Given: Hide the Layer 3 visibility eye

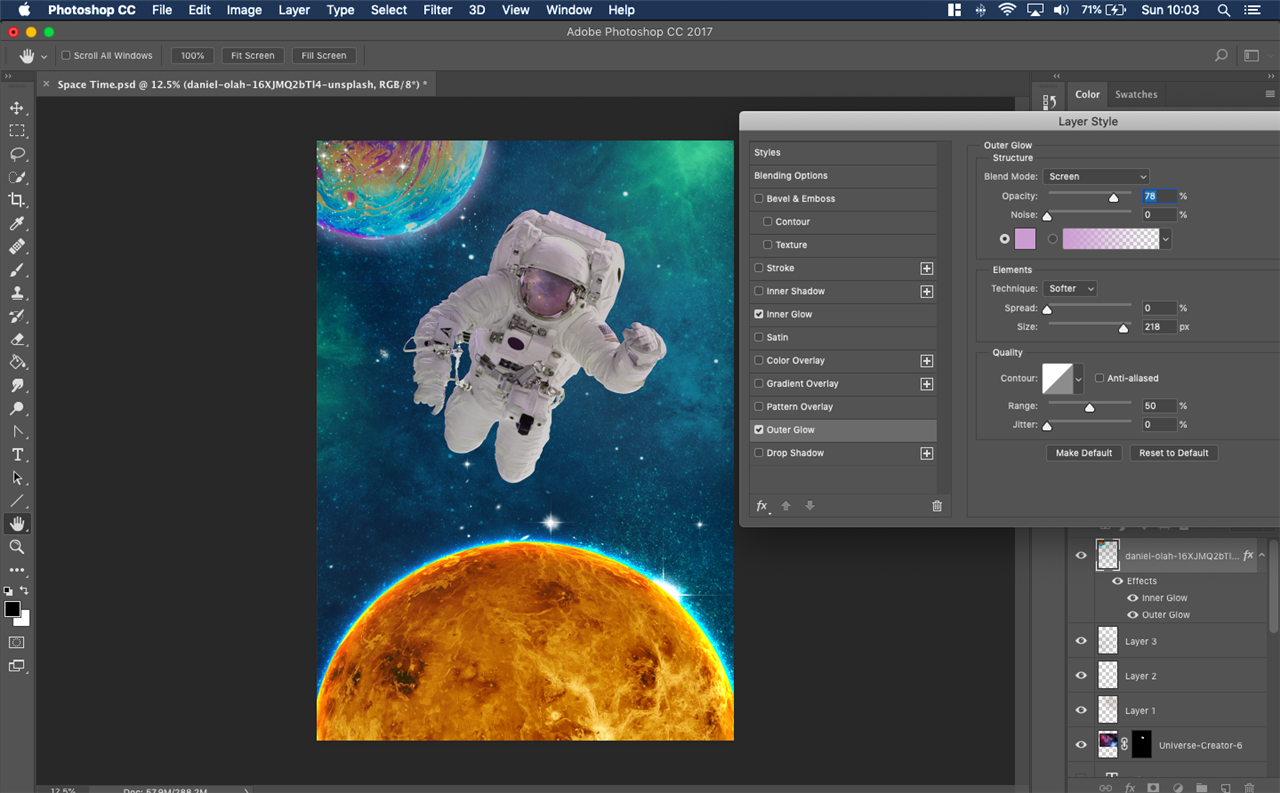Looking at the screenshot, I should (1081, 641).
